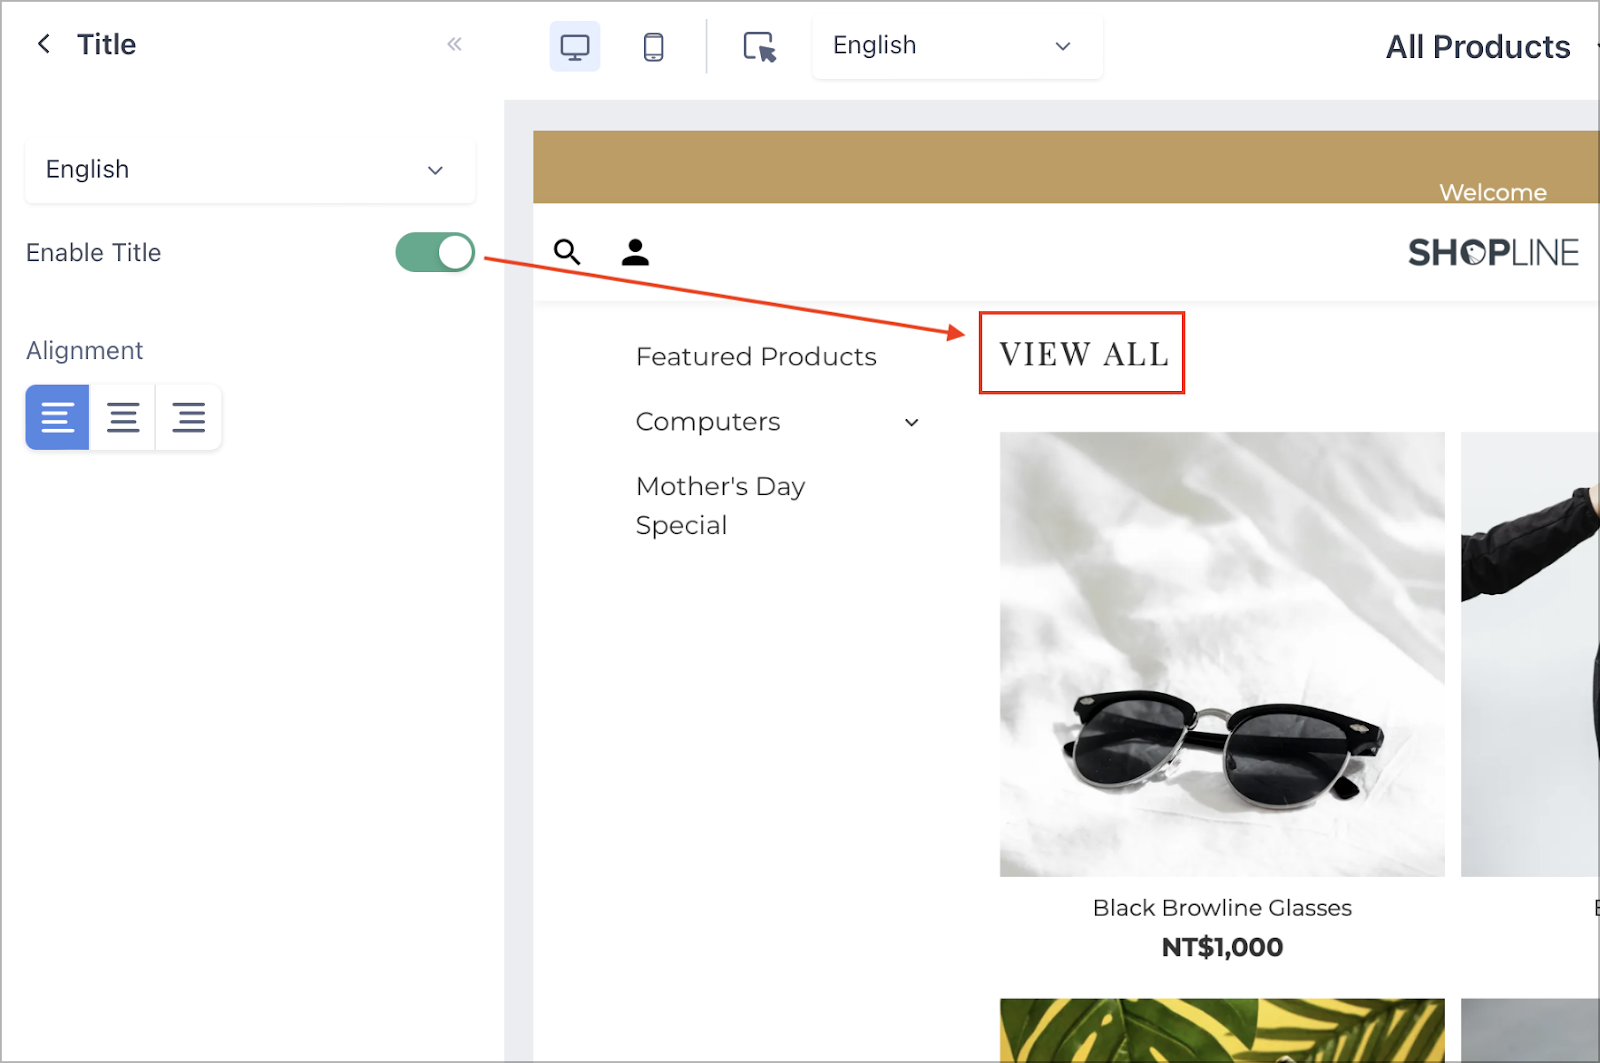The width and height of the screenshot is (1600, 1063).
Task: Go back from the Title settings panel
Action: point(43,43)
